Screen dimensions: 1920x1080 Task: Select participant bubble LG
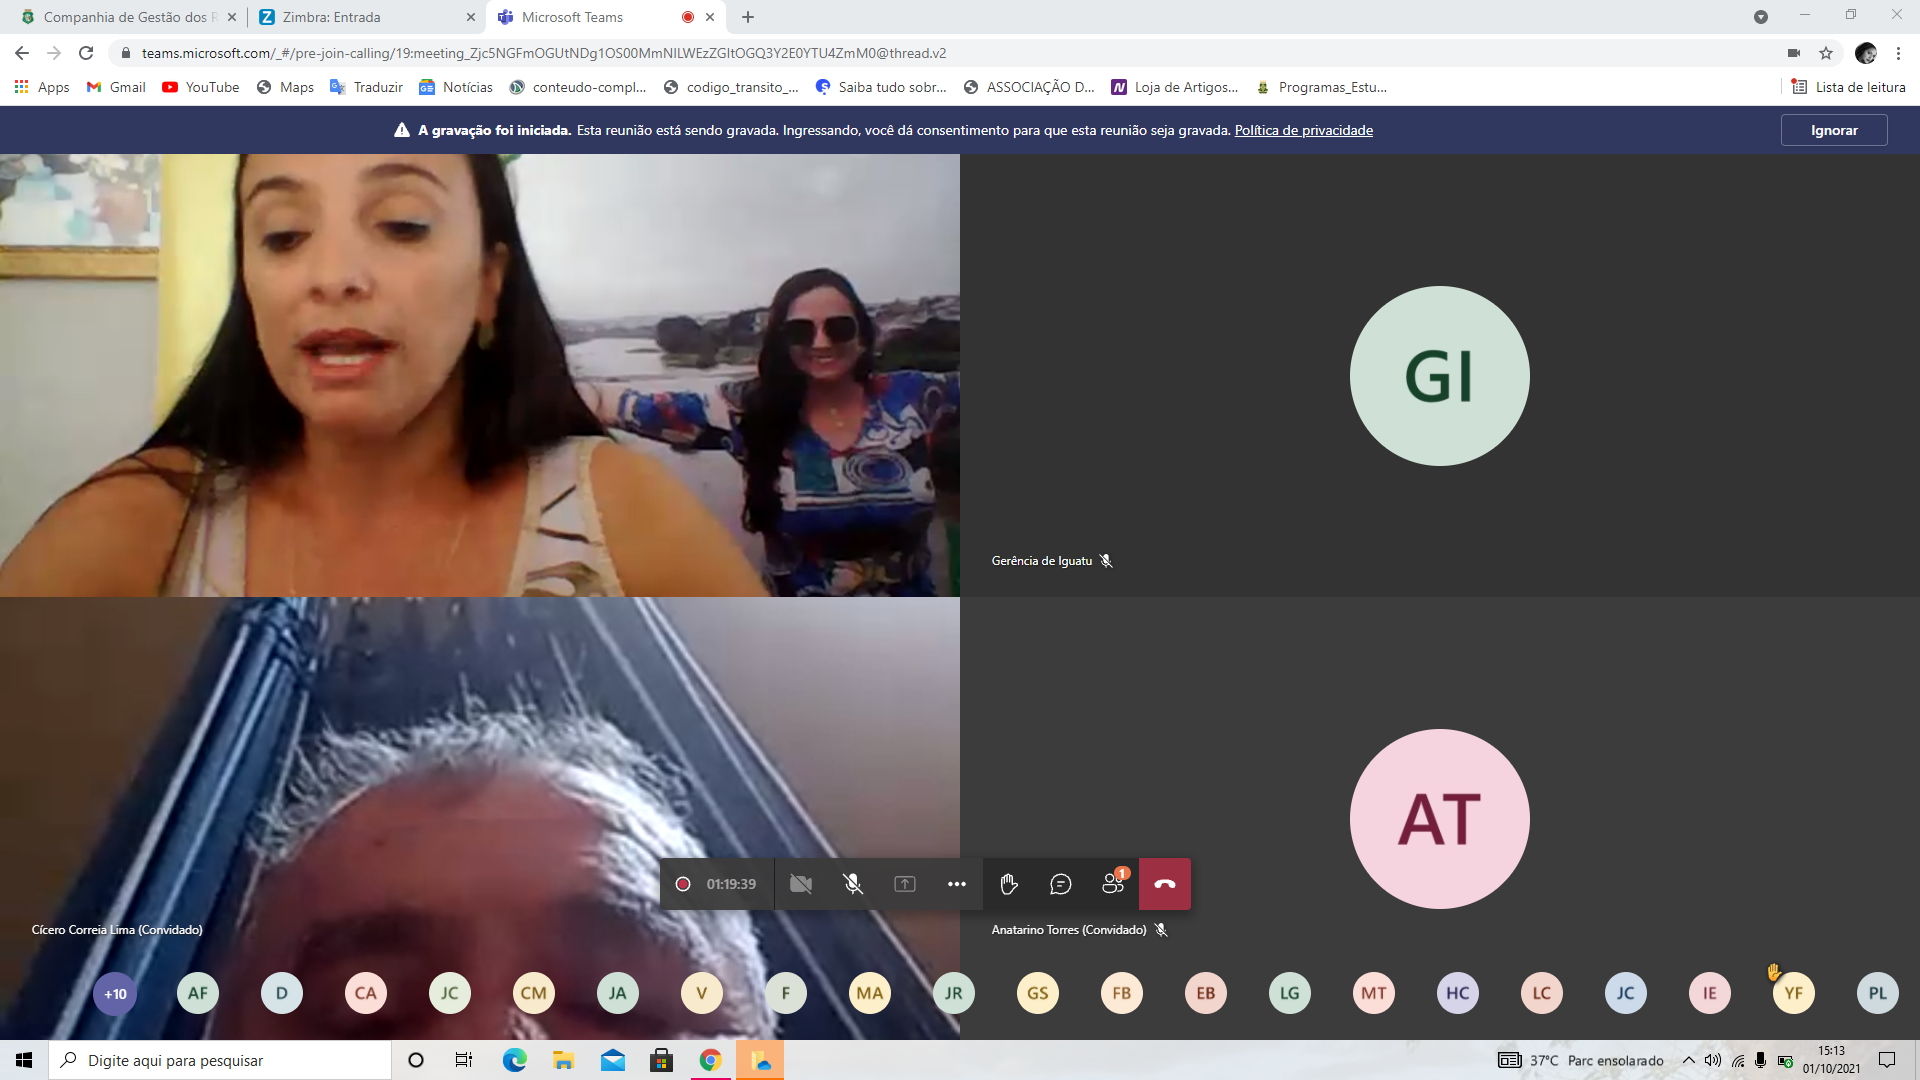coord(1290,993)
